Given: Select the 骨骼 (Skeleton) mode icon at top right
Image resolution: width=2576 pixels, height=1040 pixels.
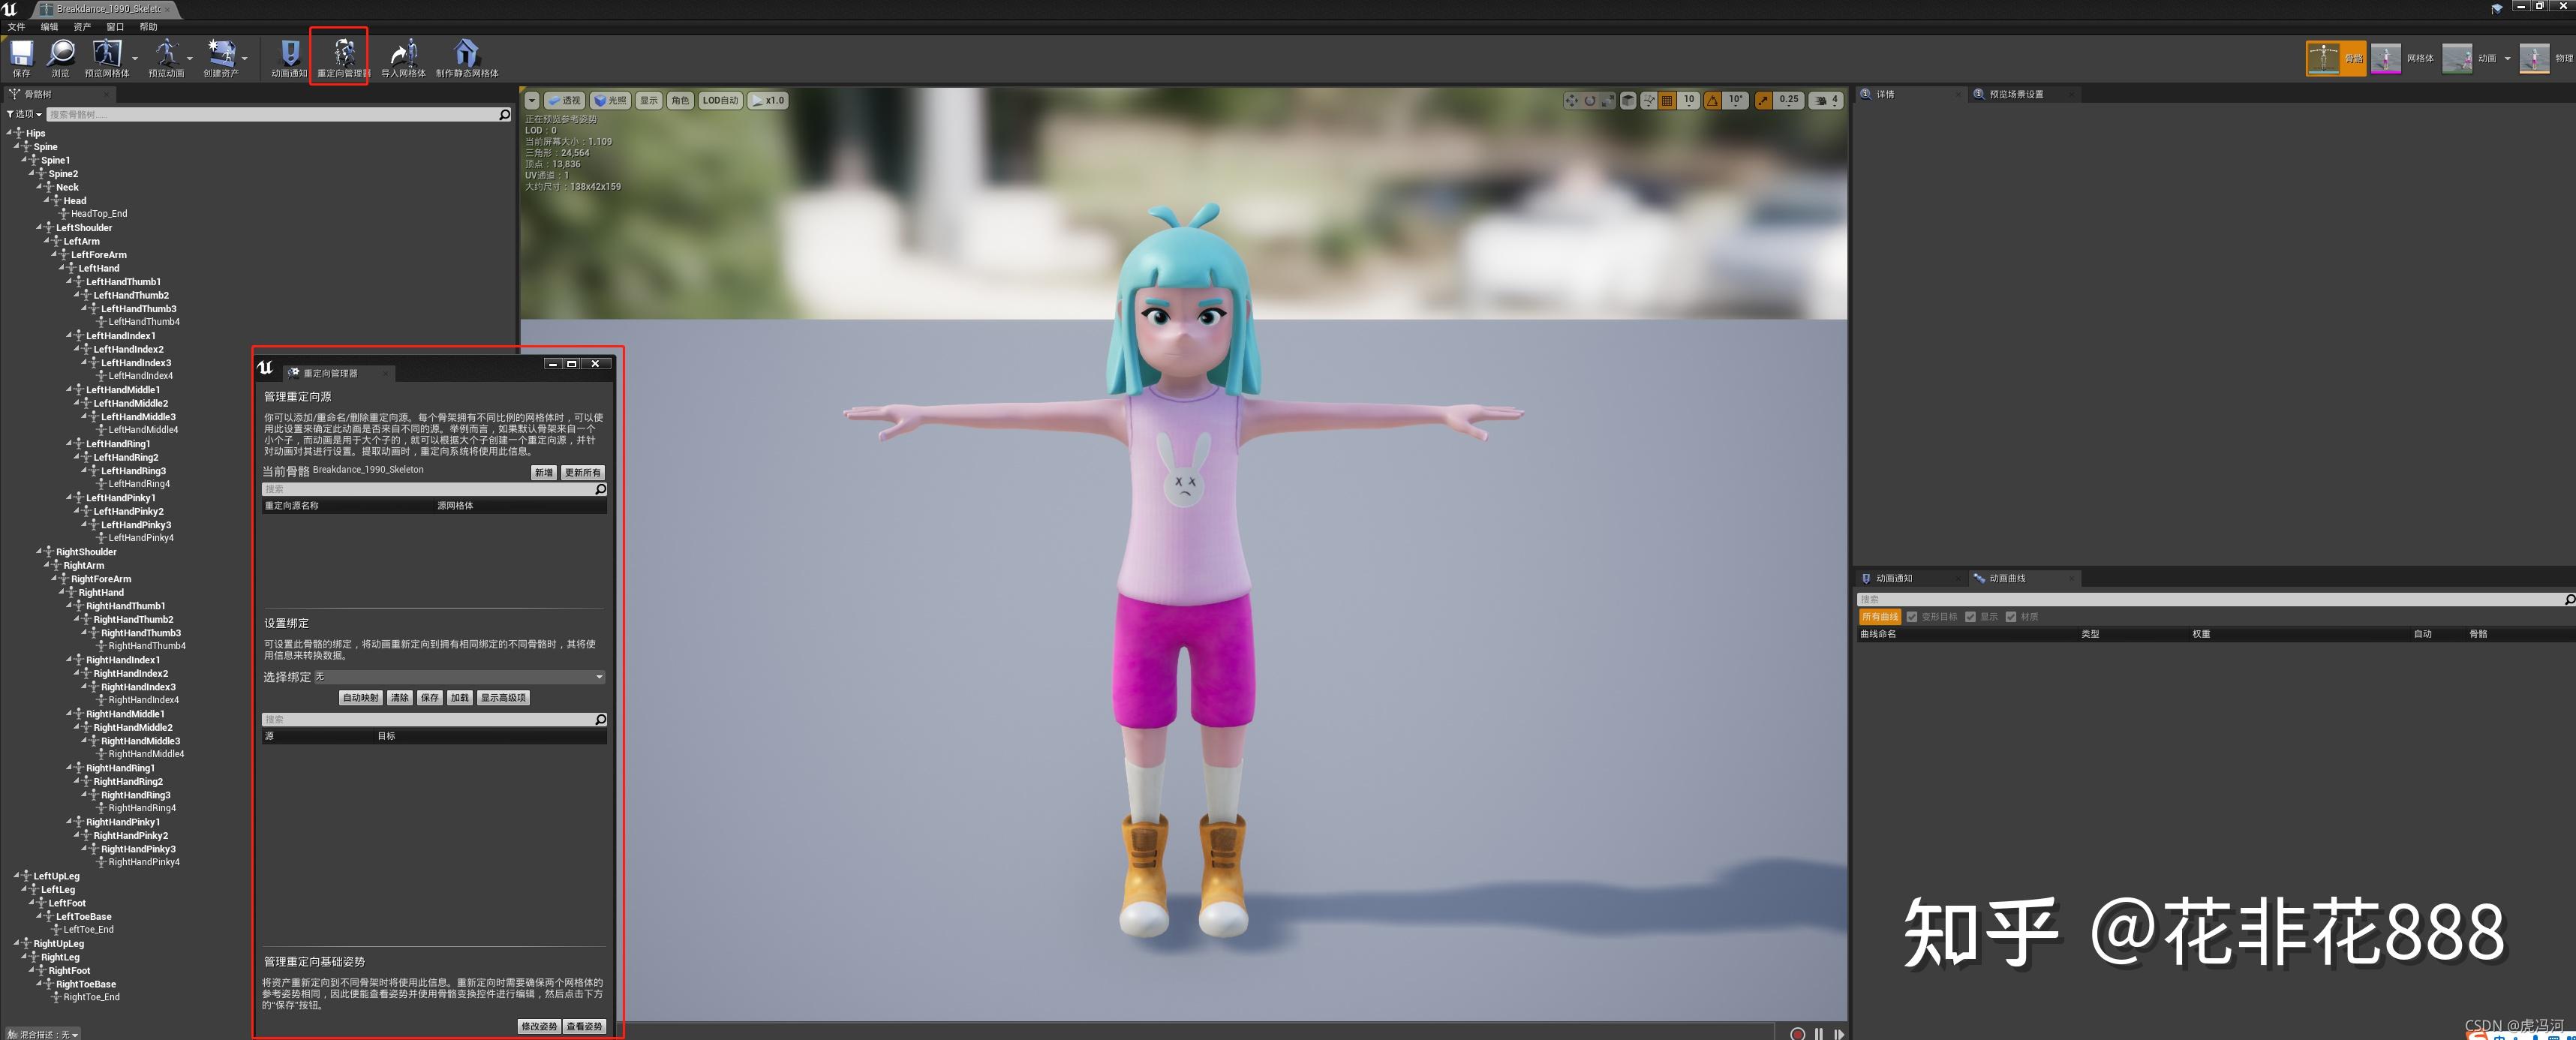Looking at the screenshot, I should pyautogui.click(x=2323, y=58).
